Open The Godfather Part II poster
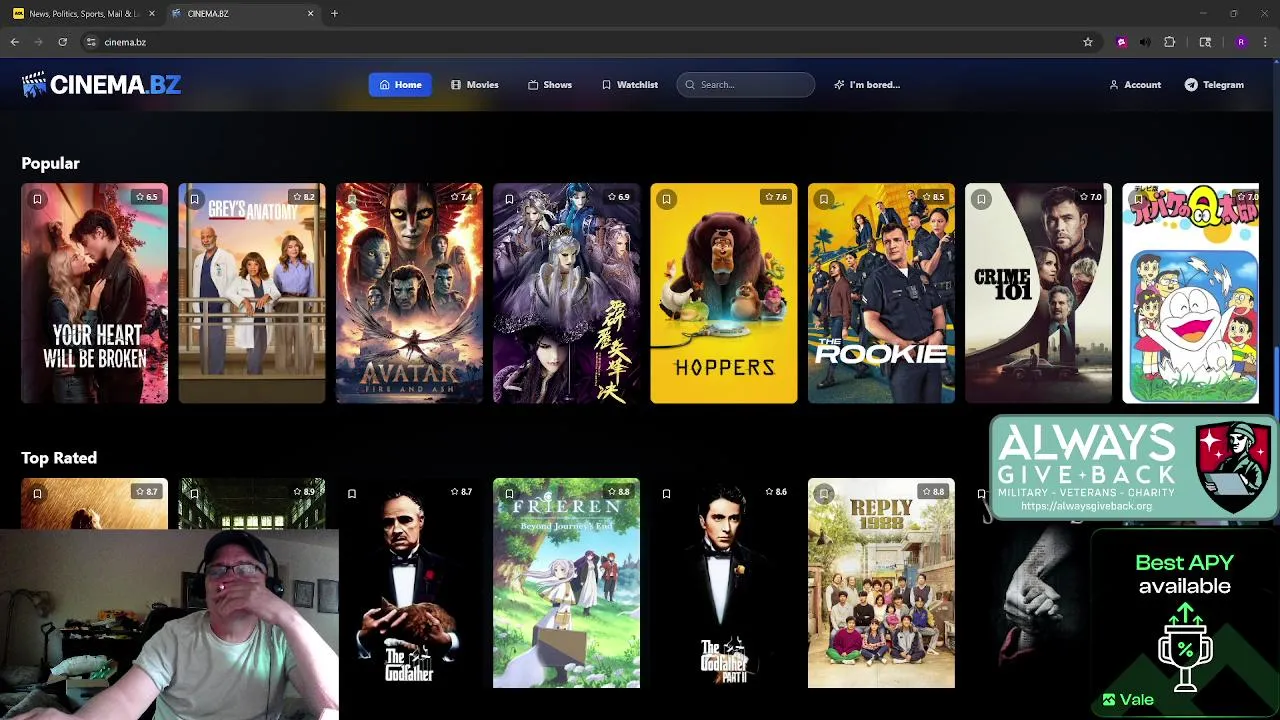Image resolution: width=1280 pixels, height=720 pixels. point(724,583)
